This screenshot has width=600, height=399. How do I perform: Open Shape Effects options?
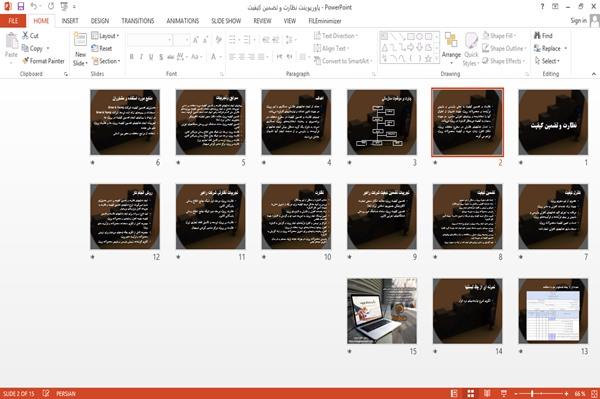[x=504, y=61]
